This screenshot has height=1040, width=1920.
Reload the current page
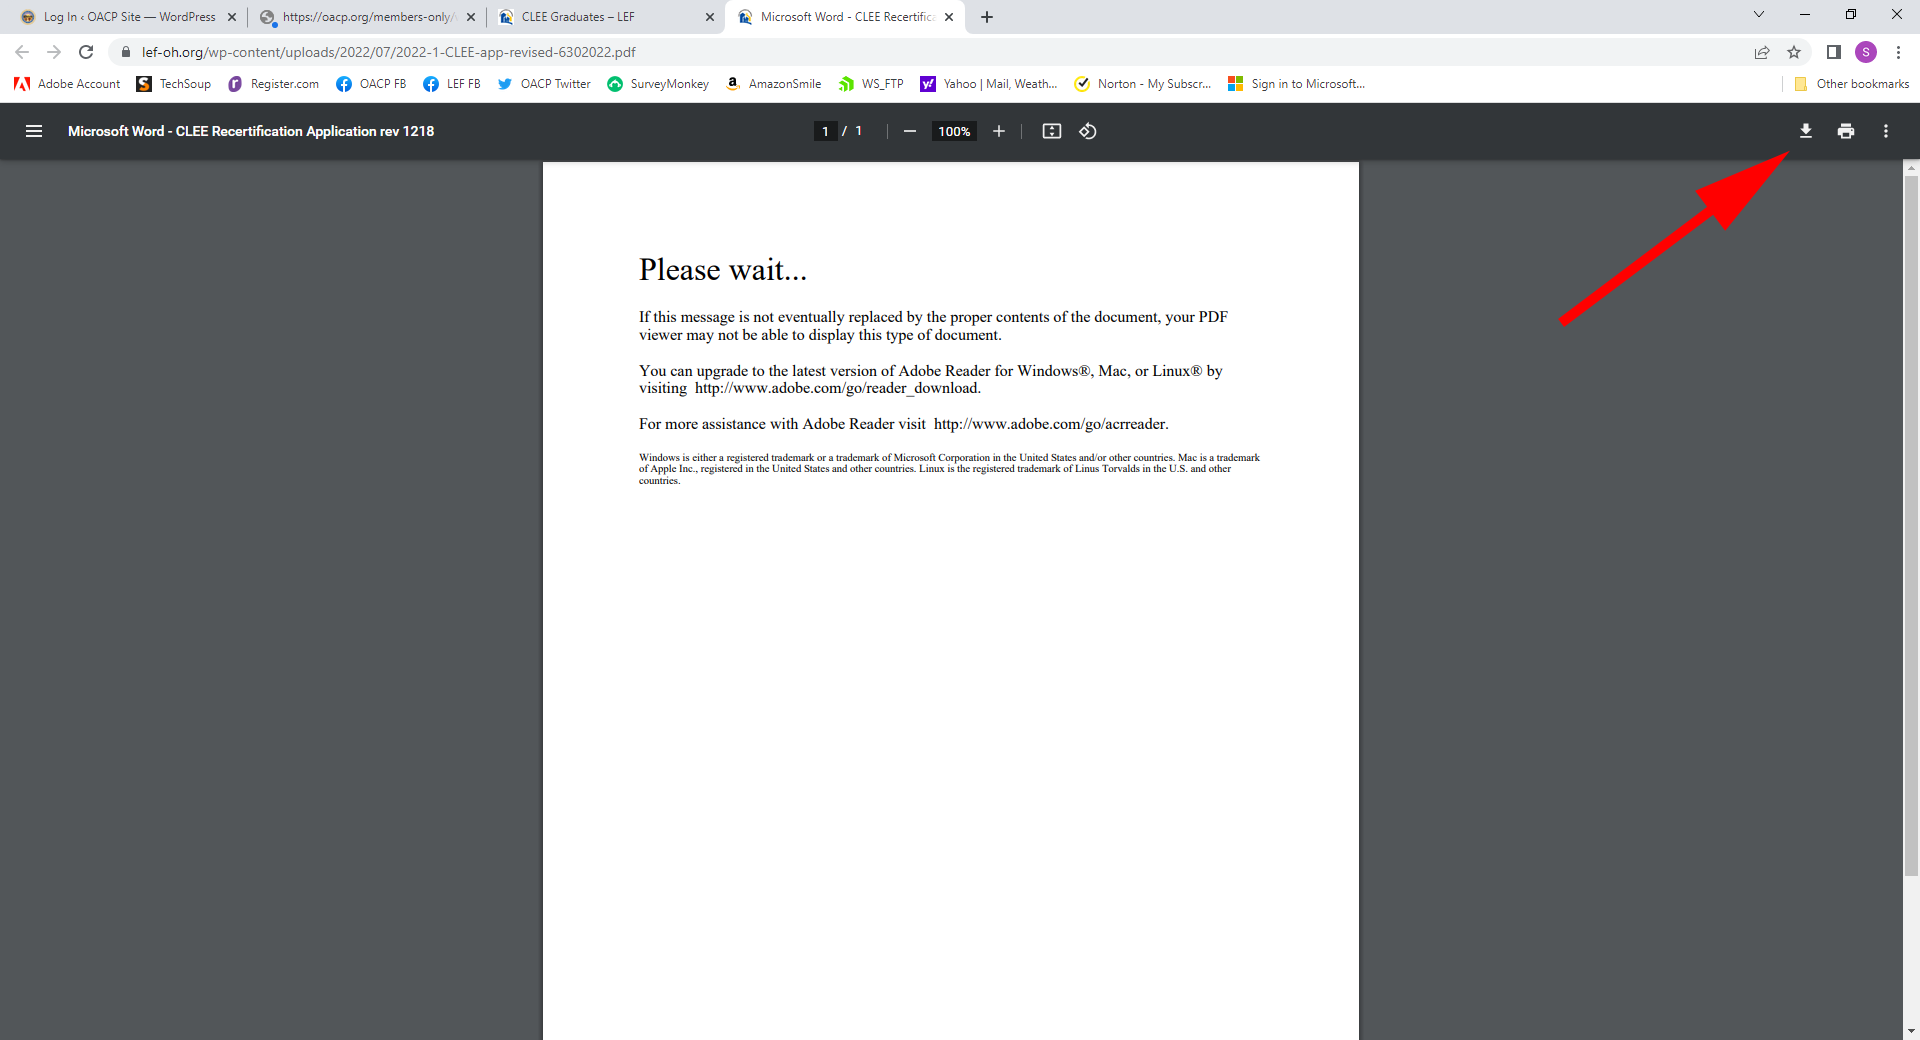pos(86,52)
